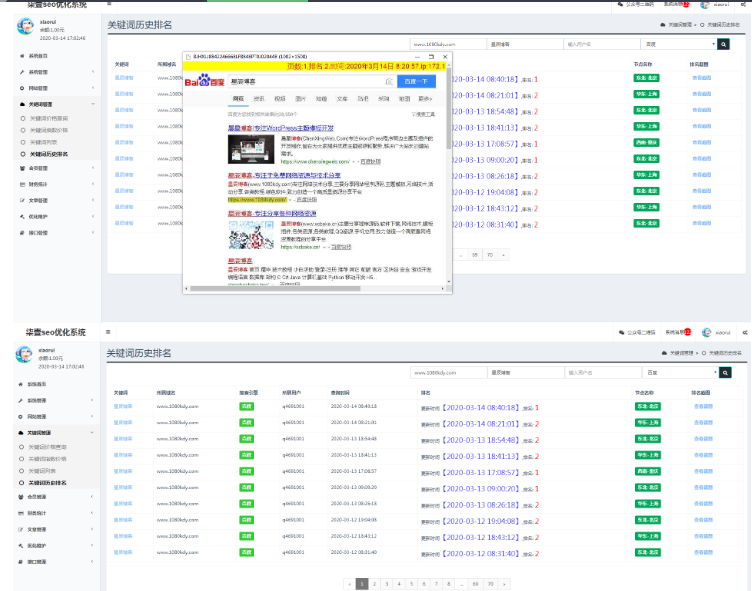
Task: Click the xiaorui avatar in the lower sidebar
Action: click(x=24, y=355)
